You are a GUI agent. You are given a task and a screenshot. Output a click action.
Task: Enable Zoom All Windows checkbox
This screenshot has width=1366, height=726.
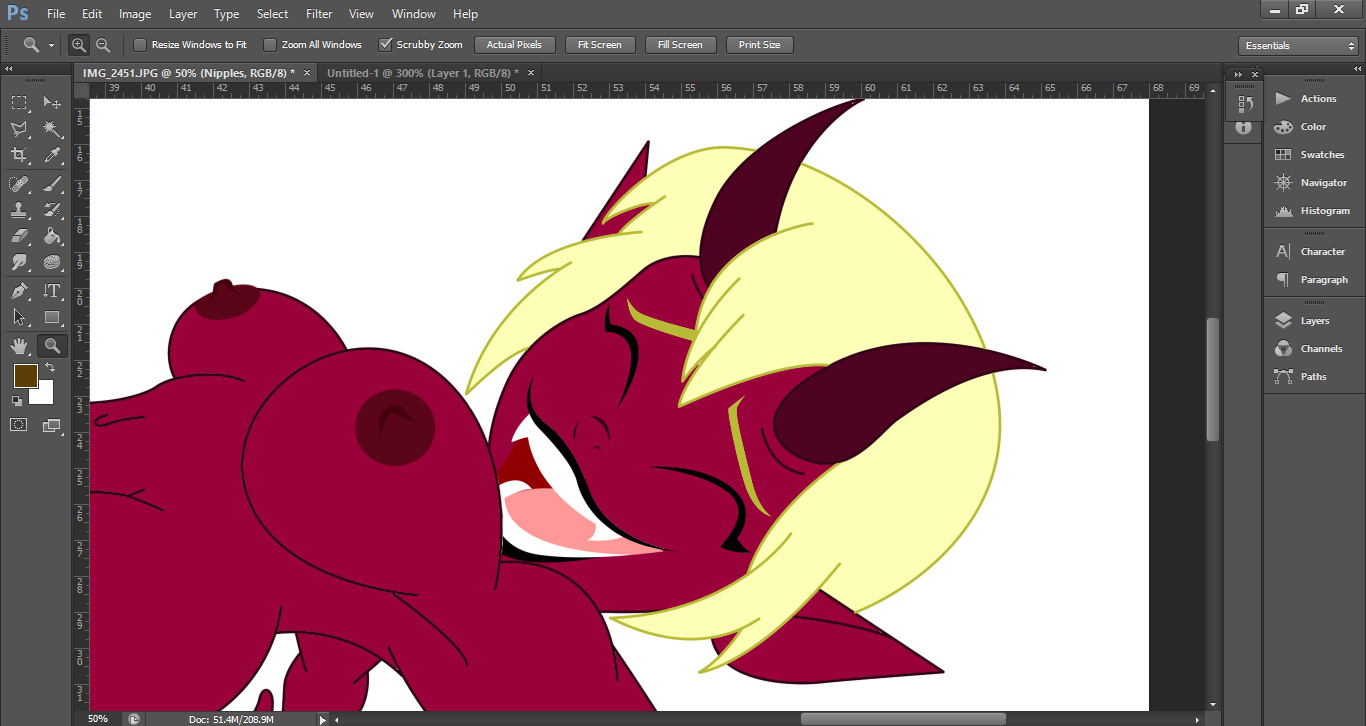[x=270, y=45]
